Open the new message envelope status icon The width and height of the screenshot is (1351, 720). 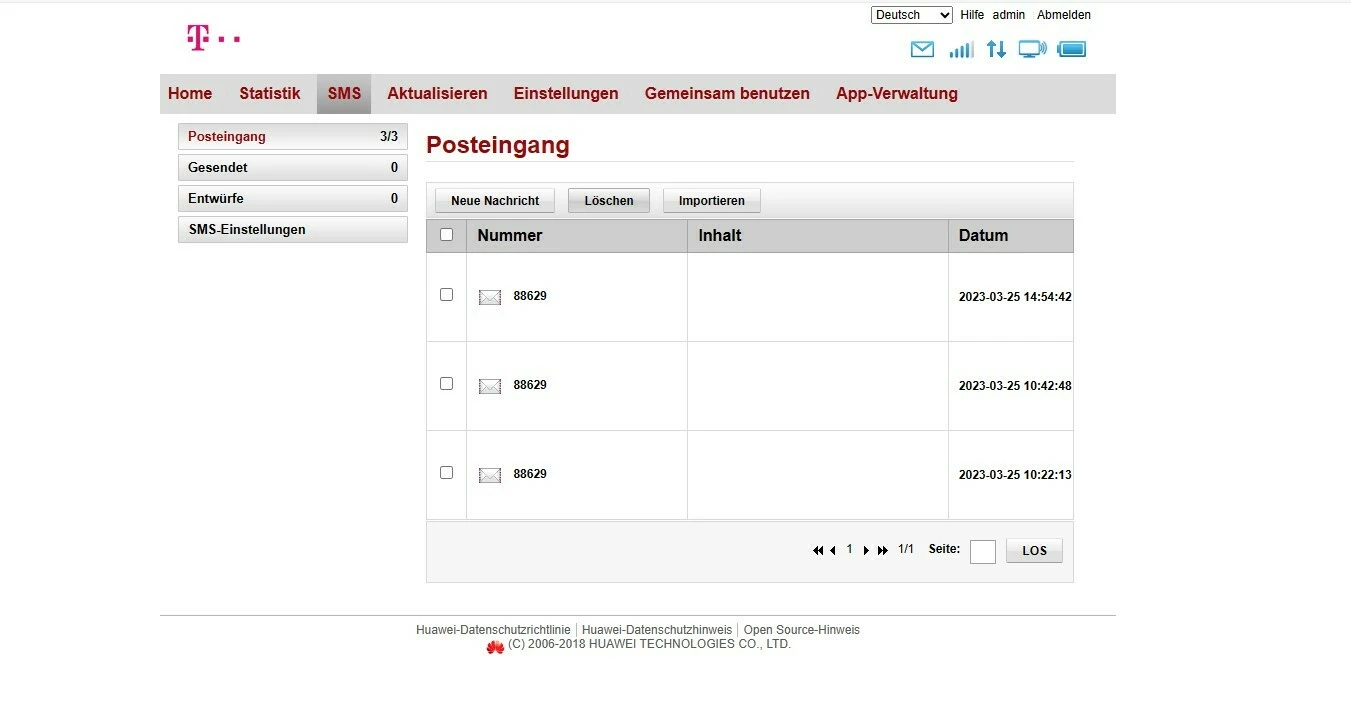pyautogui.click(x=922, y=49)
